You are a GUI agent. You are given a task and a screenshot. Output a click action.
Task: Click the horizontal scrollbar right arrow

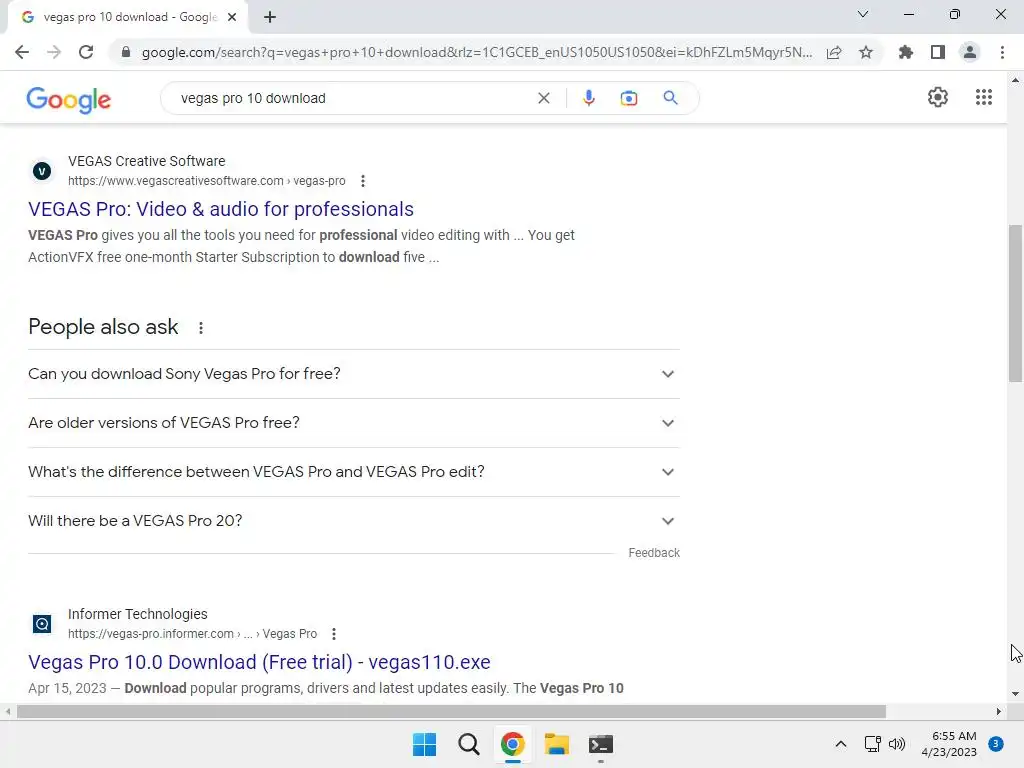(x=999, y=711)
